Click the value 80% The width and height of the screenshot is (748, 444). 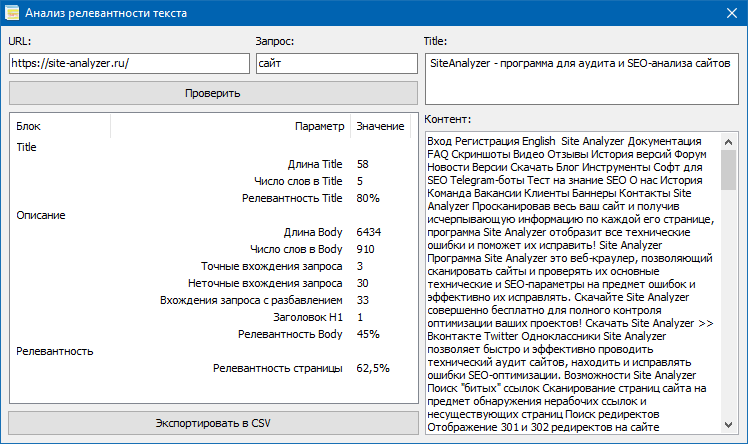[x=368, y=198]
